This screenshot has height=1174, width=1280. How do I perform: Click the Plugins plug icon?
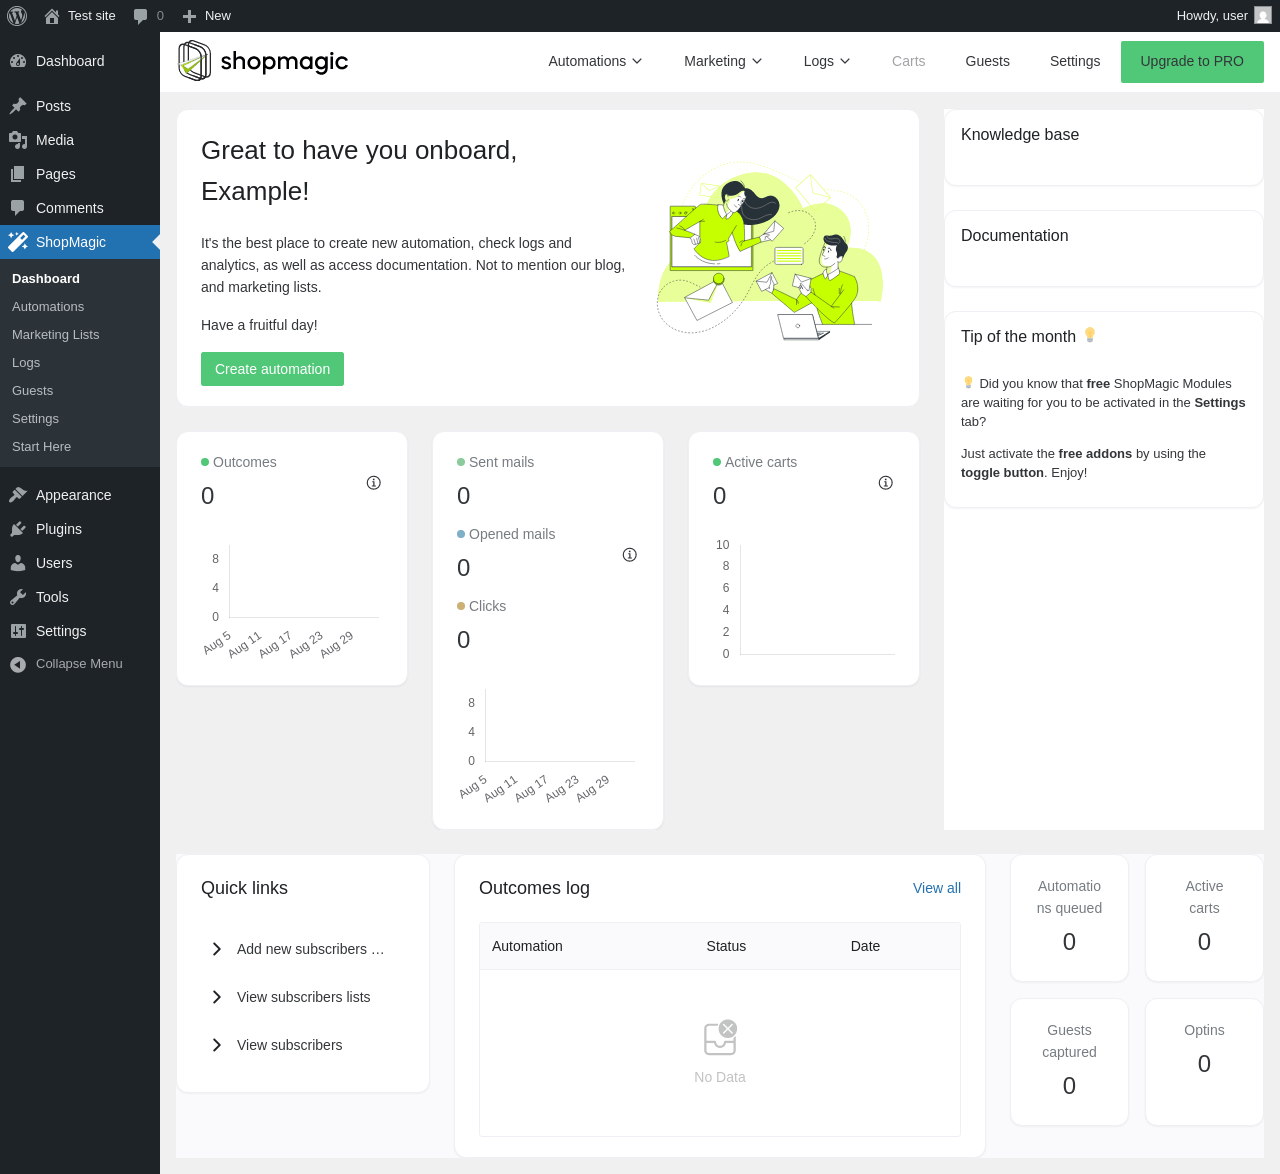pos(18,529)
